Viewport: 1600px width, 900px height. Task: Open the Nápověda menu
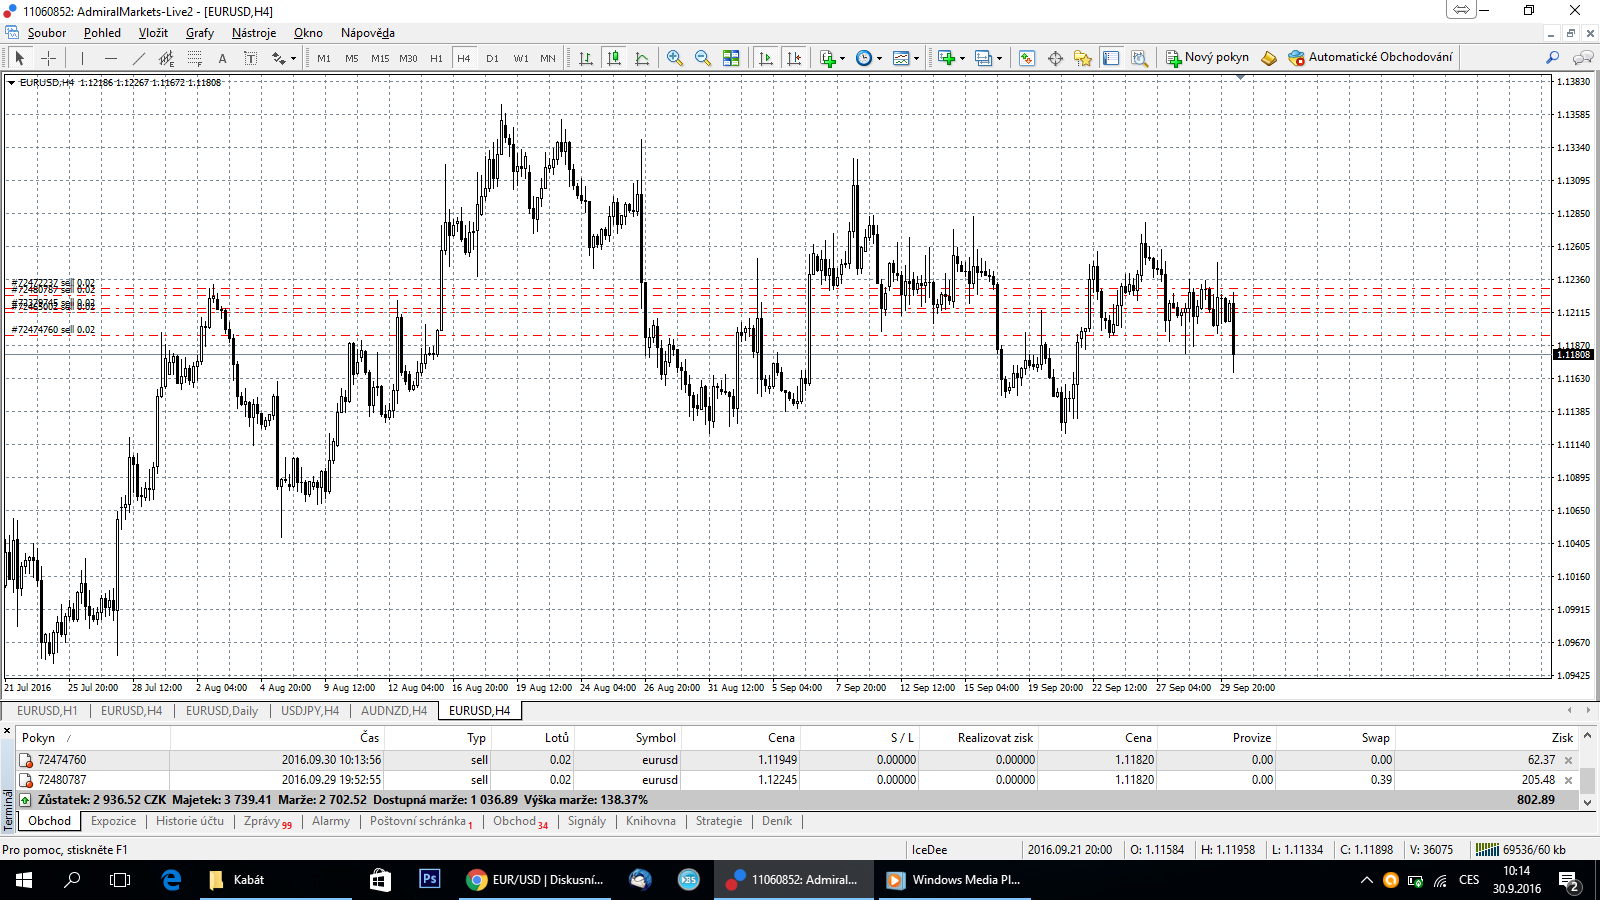368,33
